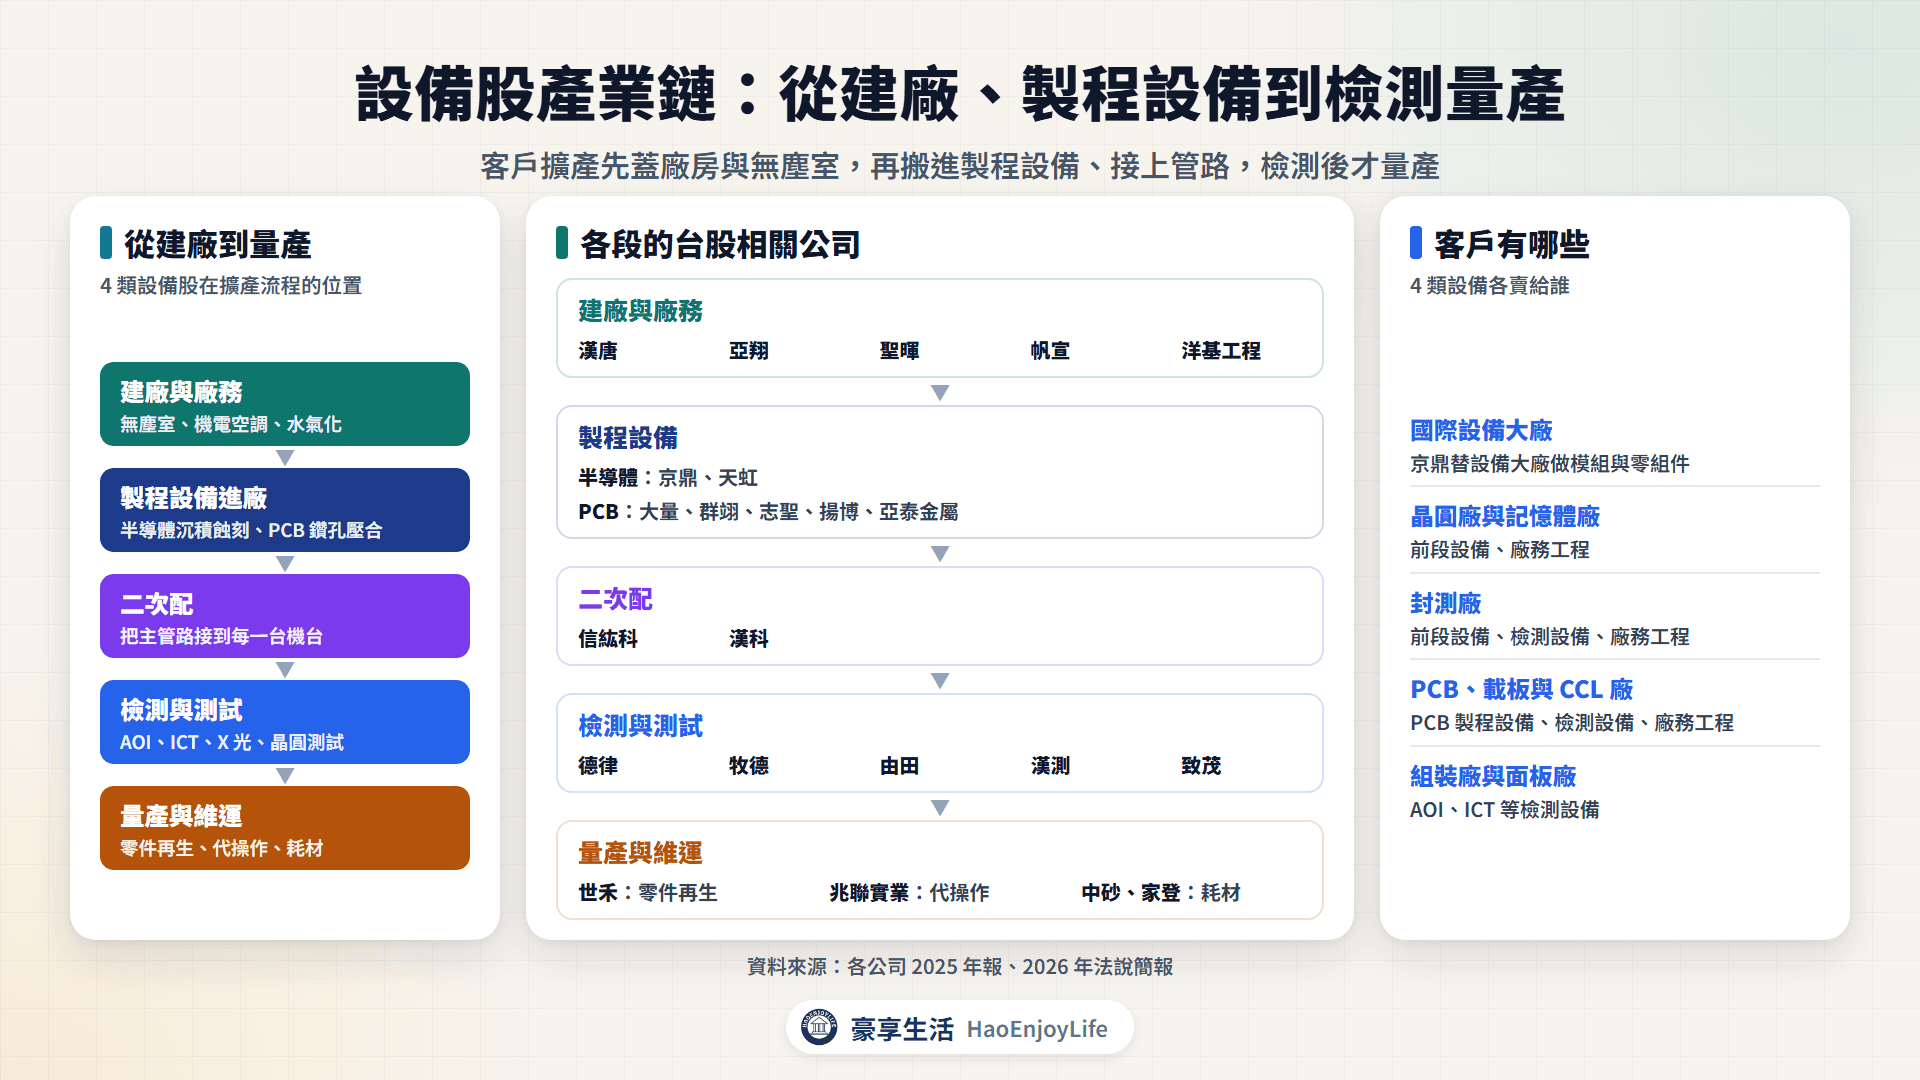Click the PCB、載板與 CCL 廠 heading
1920x1080 pixels.
pyautogui.click(x=1522, y=690)
